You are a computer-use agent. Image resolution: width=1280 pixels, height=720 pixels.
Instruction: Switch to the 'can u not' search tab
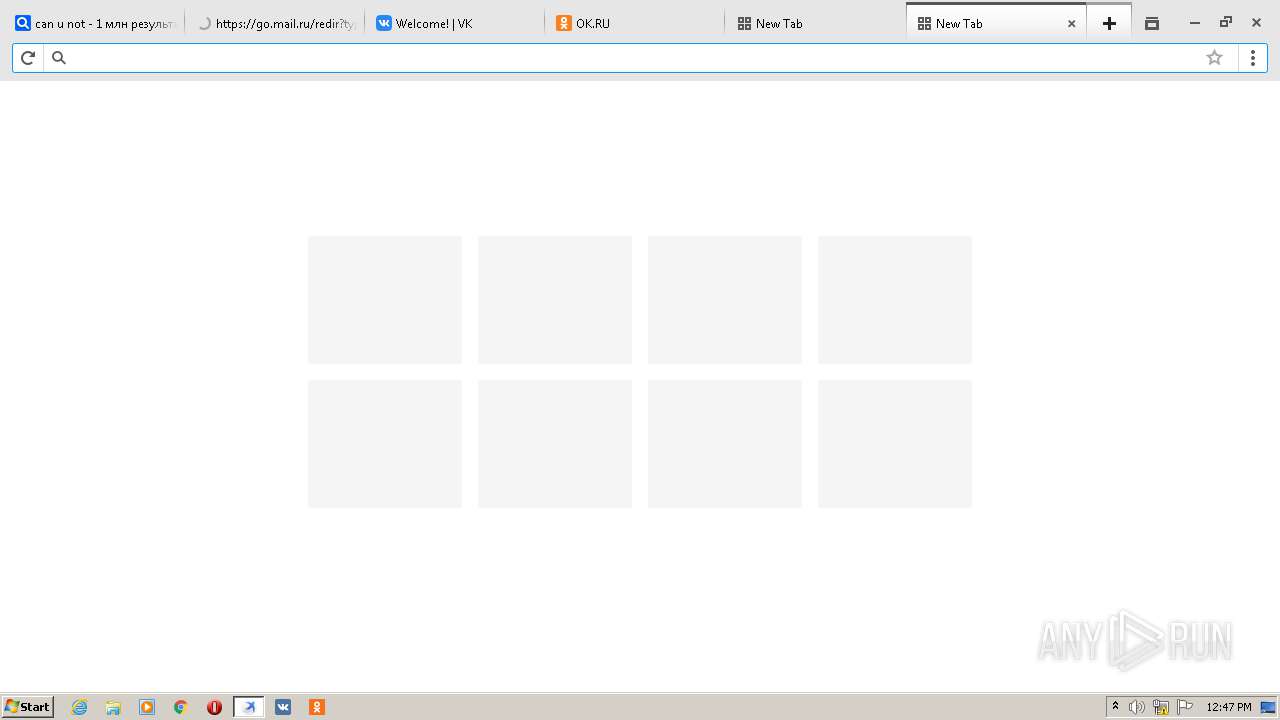tap(95, 23)
